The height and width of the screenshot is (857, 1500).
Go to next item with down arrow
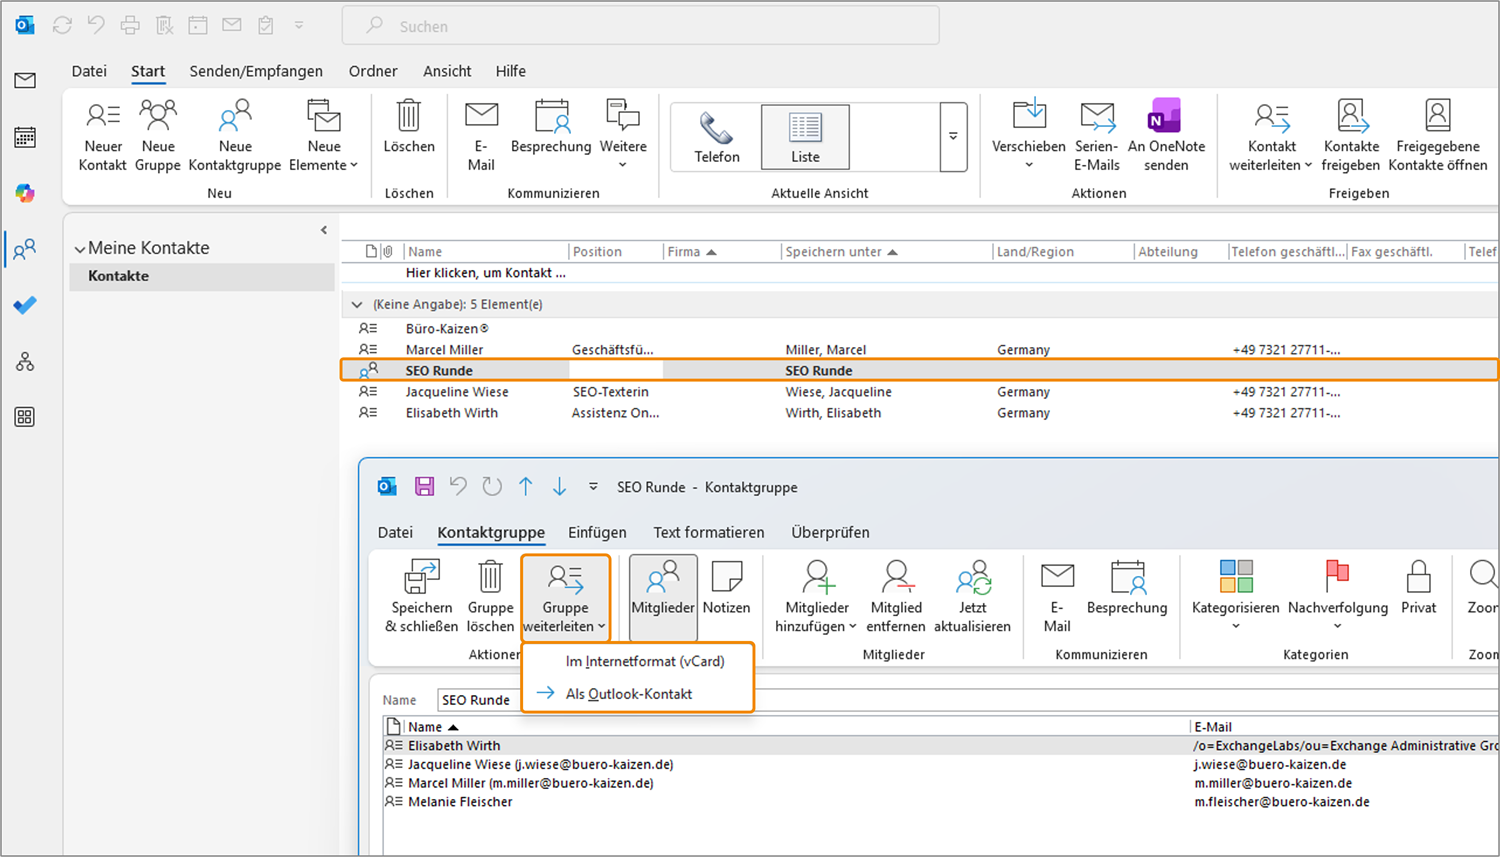(560, 487)
